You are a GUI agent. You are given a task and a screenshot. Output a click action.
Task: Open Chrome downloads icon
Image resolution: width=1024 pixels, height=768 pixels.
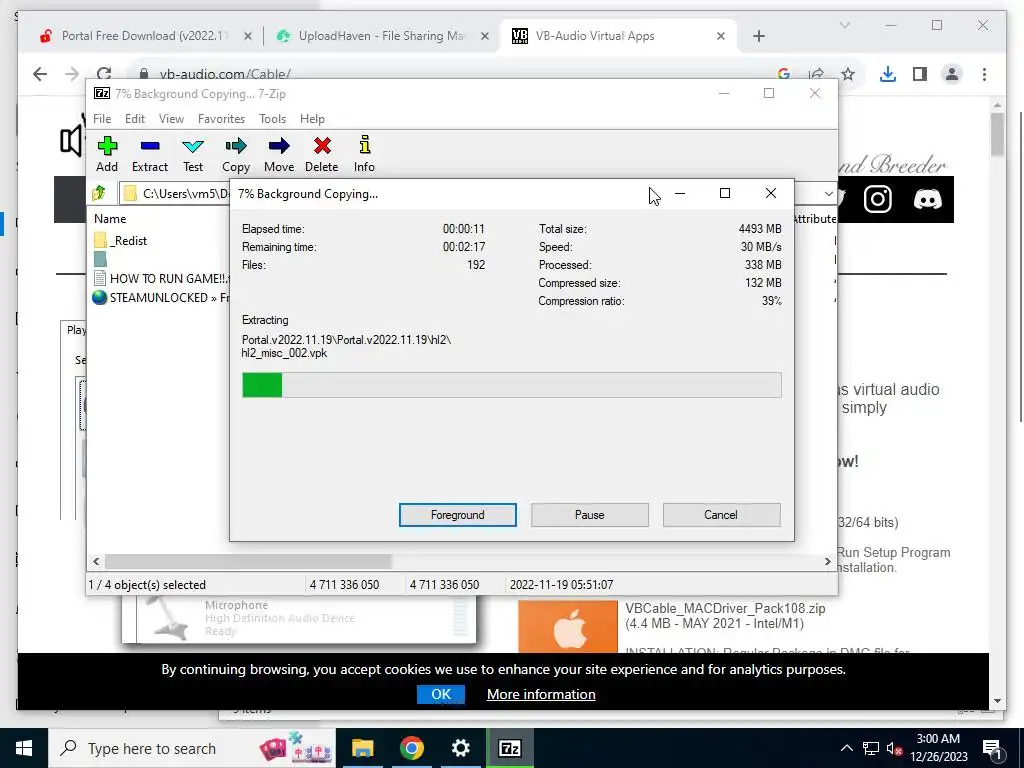[x=888, y=74]
